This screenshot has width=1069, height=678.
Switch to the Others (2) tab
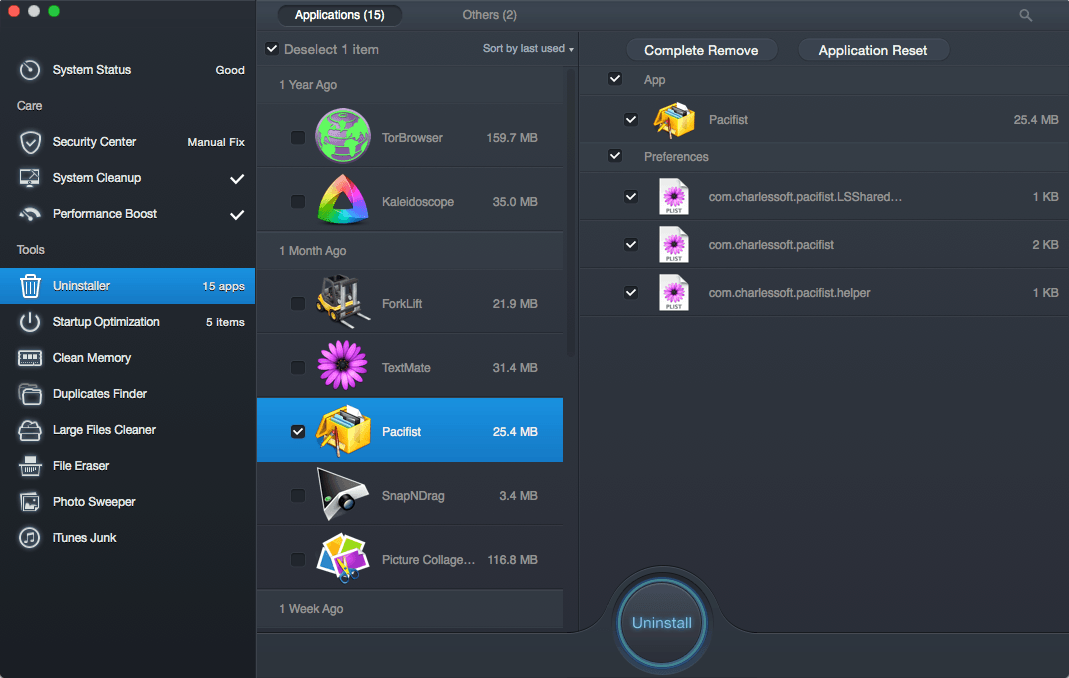(x=490, y=15)
